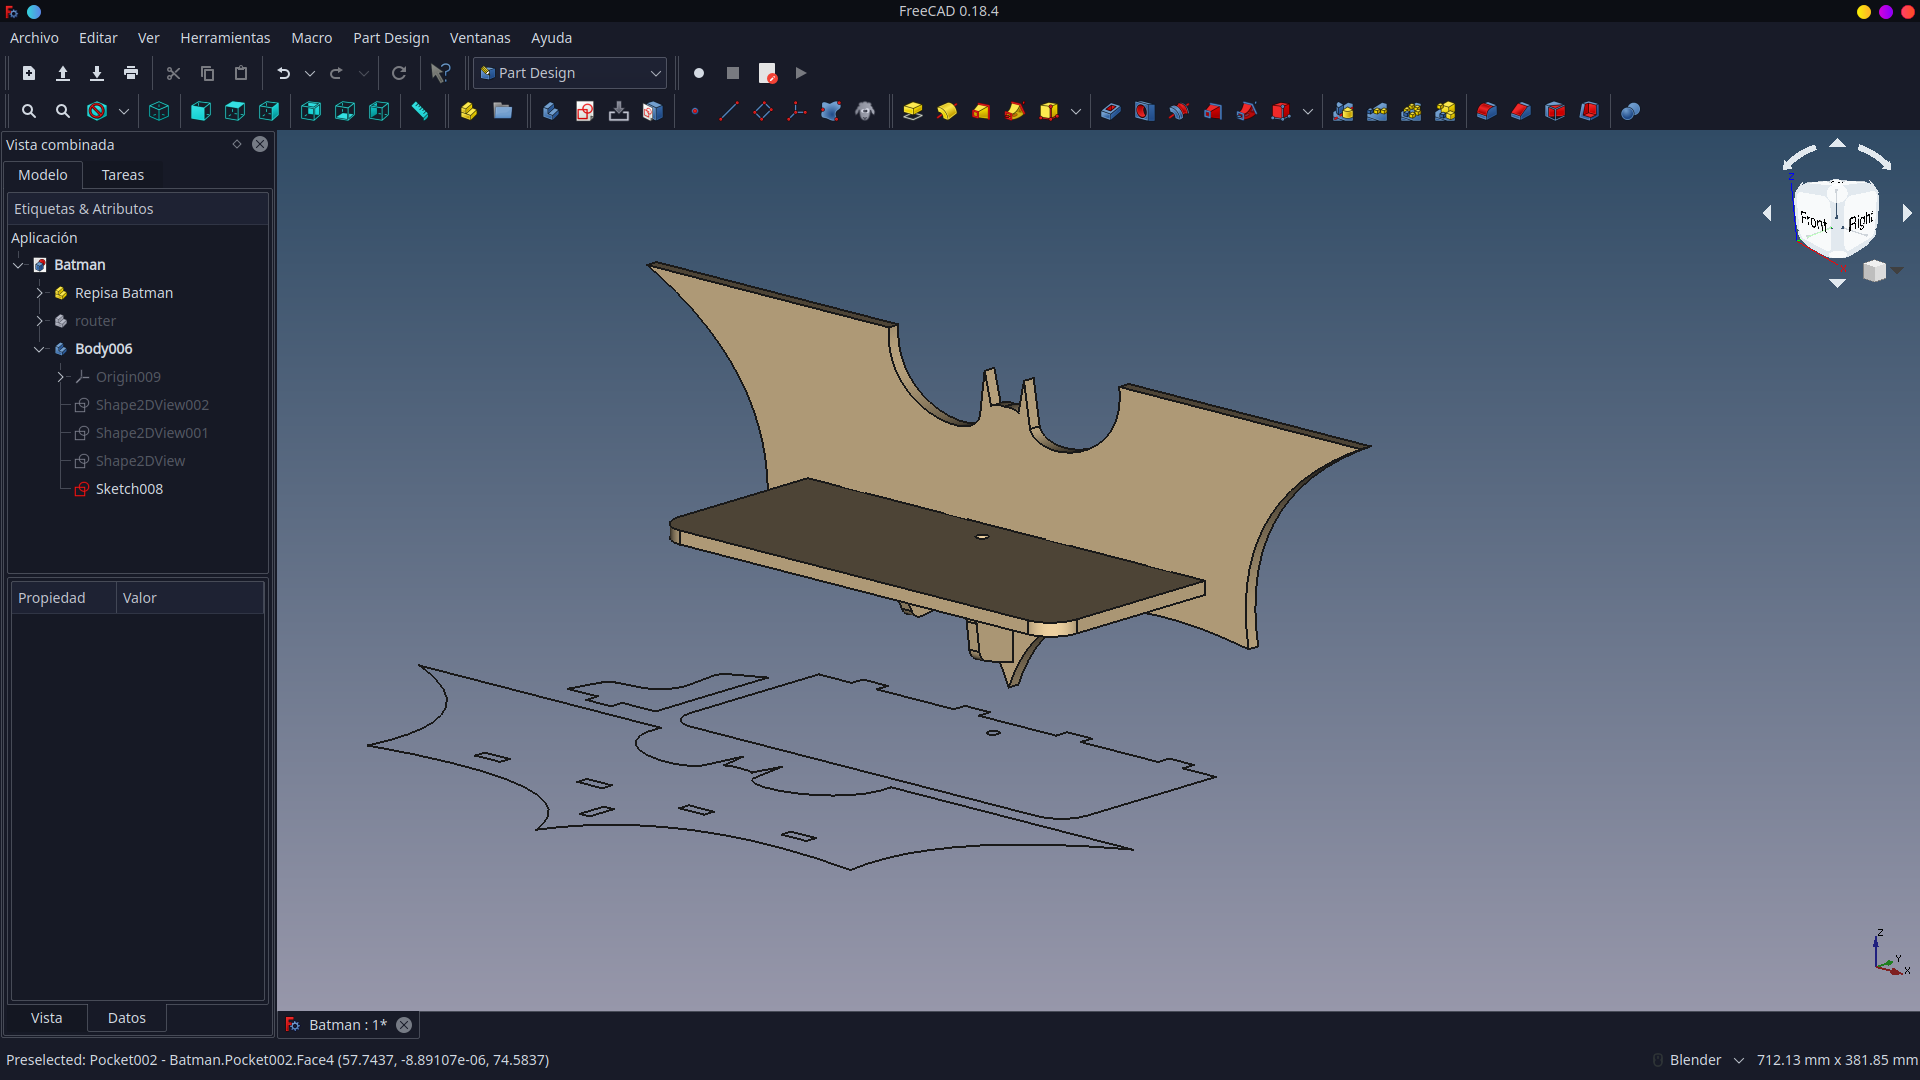Select the Pocket tool
The height and width of the screenshot is (1080, 1920).
pyautogui.click(x=1111, y=111)
